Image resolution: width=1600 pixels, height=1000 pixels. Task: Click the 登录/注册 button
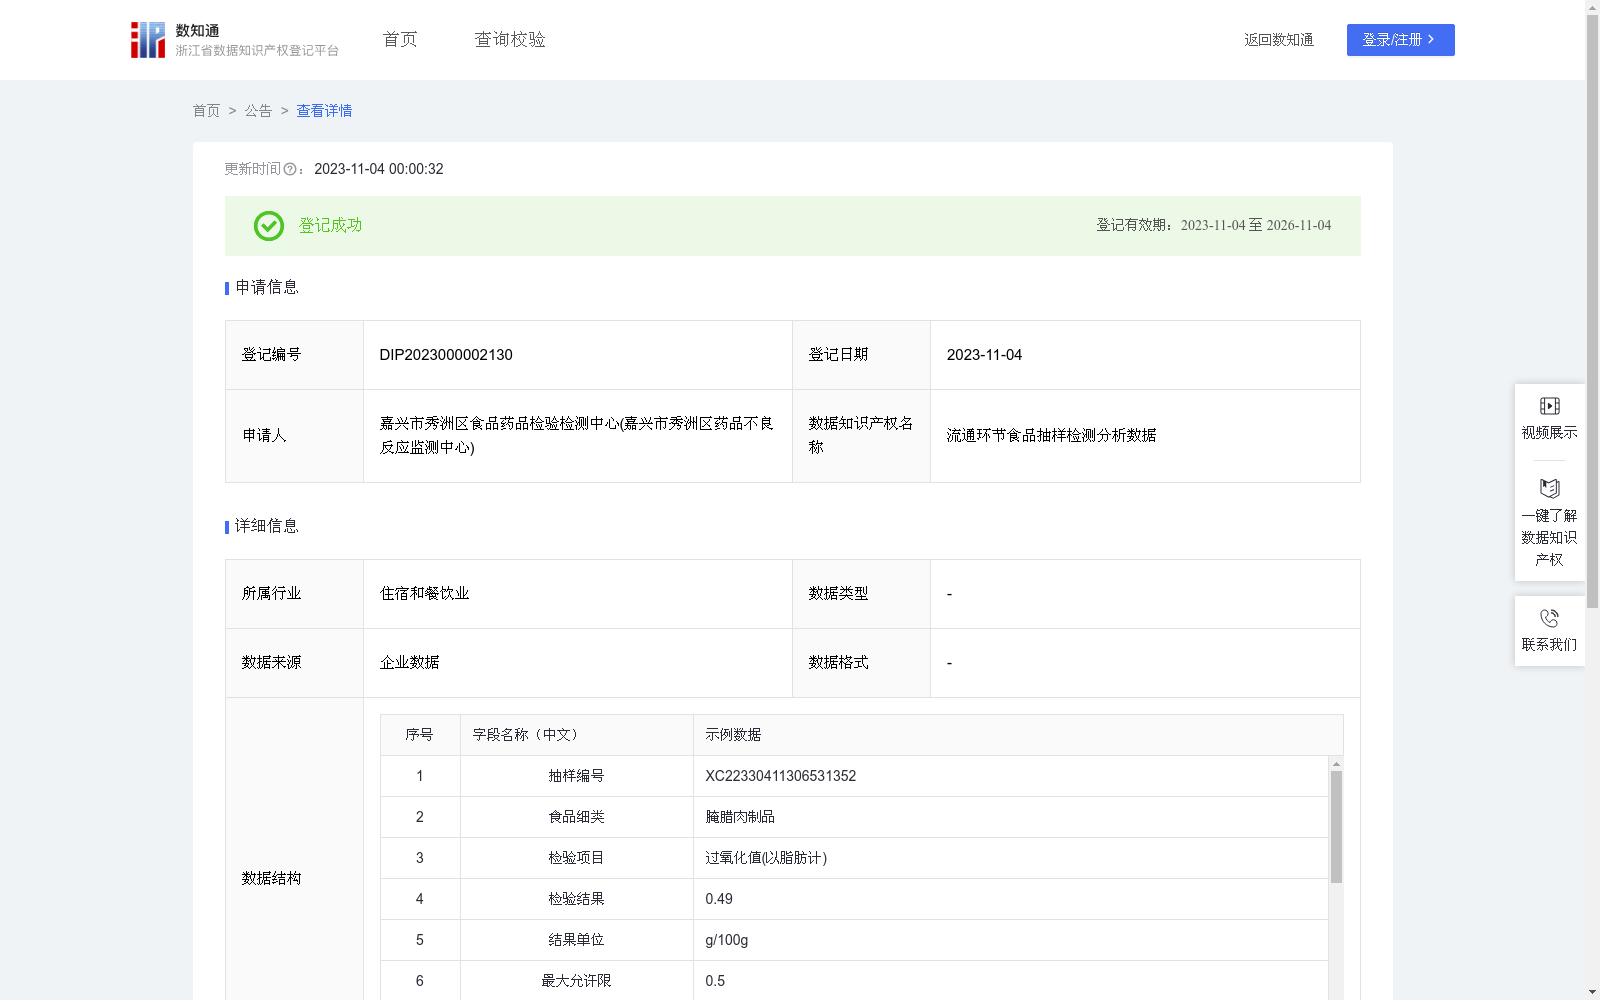click(x=1400, y=40)
